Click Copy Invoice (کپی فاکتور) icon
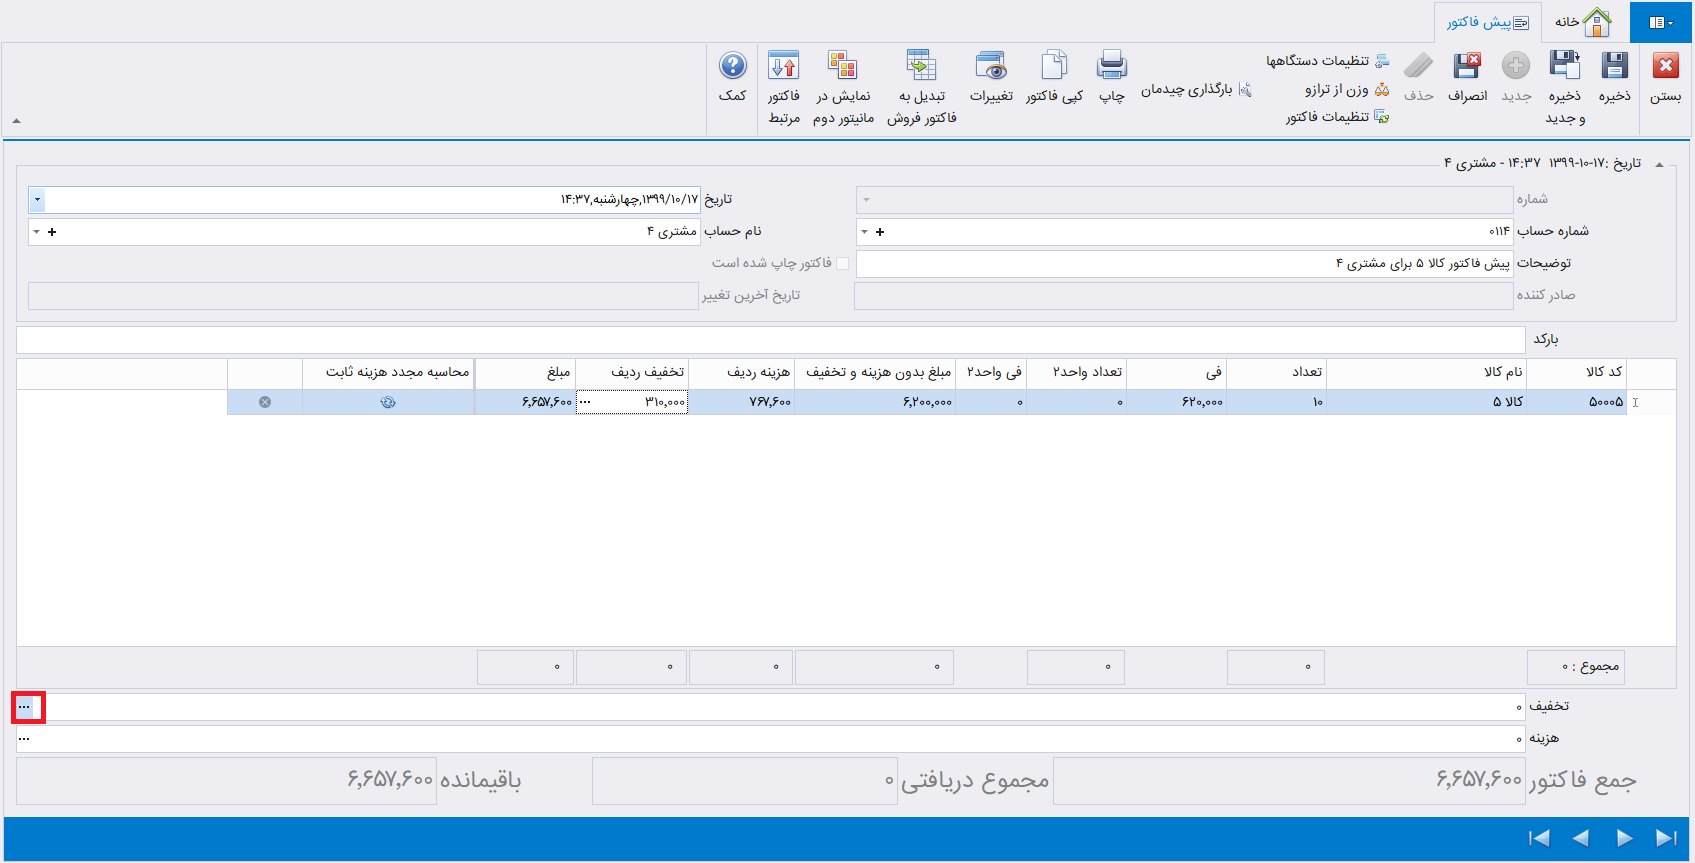1695x863 pixels. (x=1054, y=67)
